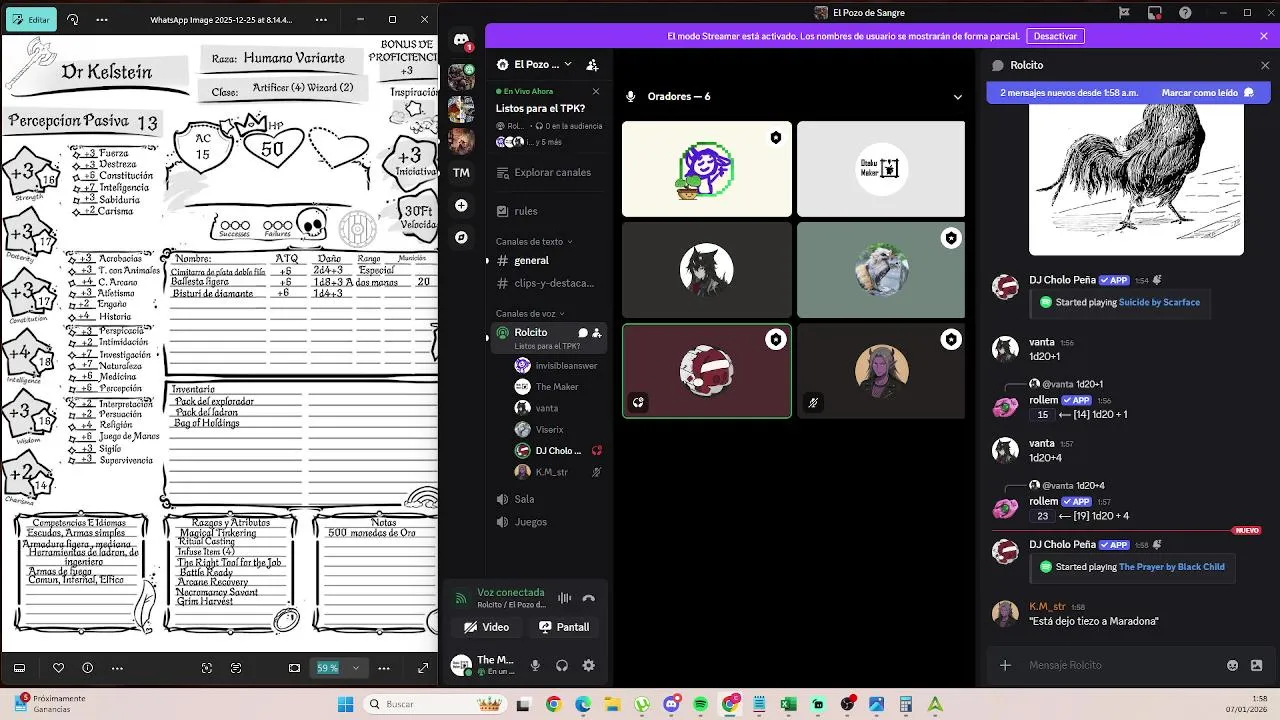Open Discord help question mark icon
Screen dimensions: 1280x720
[1185, 12]
